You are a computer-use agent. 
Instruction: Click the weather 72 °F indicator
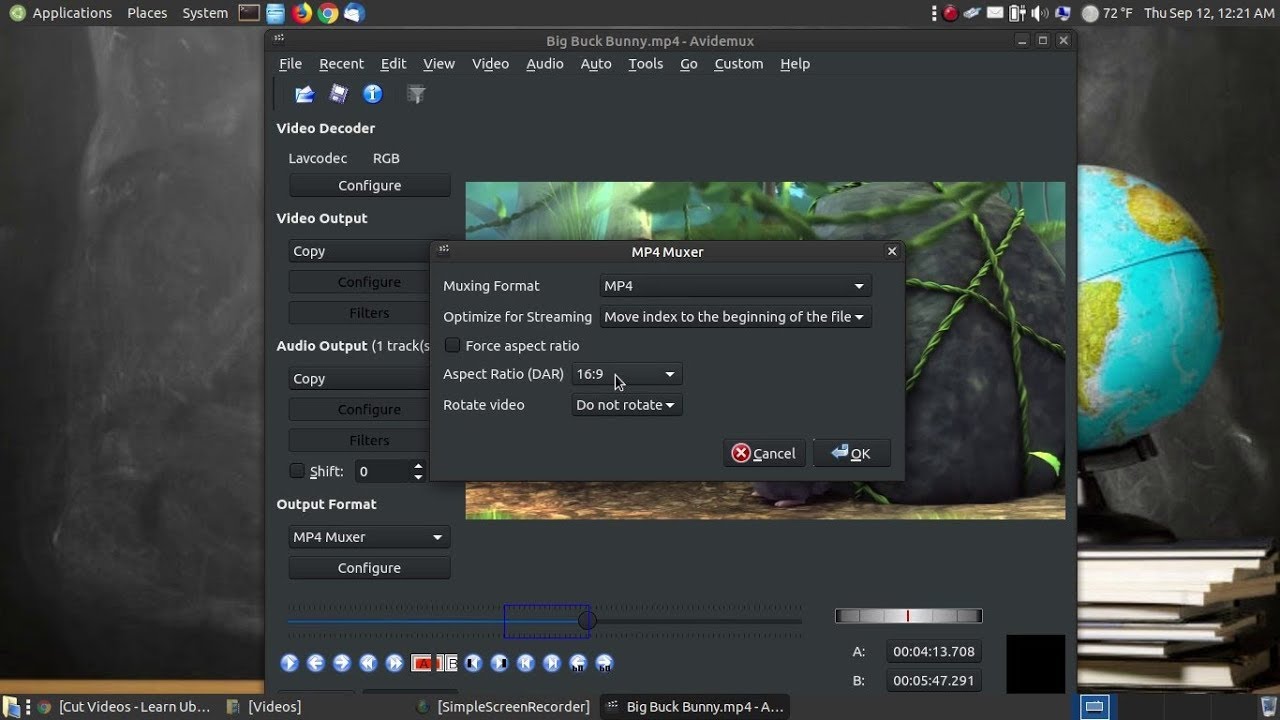coord(1107,13)
